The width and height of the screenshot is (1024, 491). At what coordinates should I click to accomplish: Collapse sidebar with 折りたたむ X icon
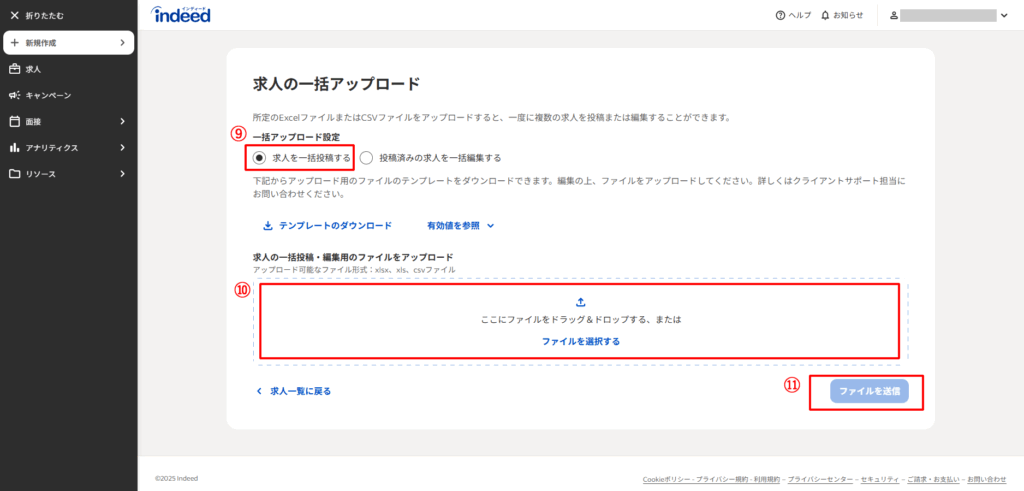click(14, 16)
